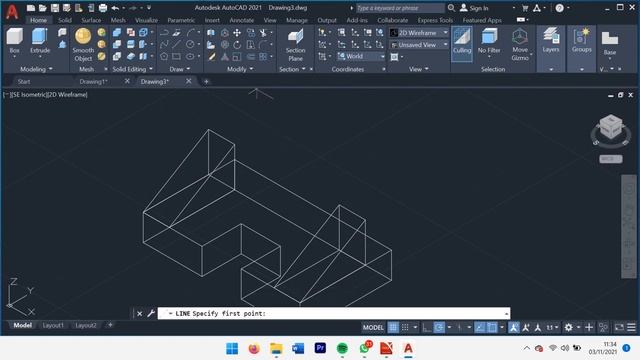The image size is (640, 360).
Task: Select the Box modeling tool
Action: coord(15,41)
